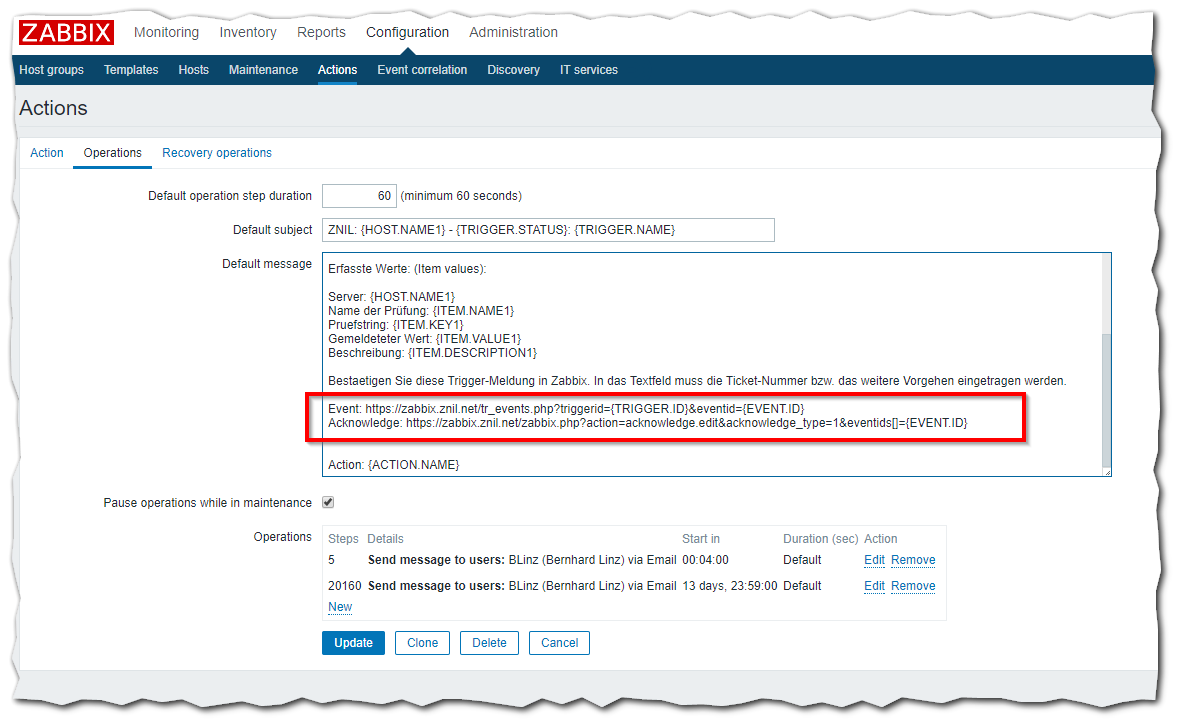Add a New operation
Image resolution: width=1180 pixels, height=726 pixels.
coord(340,607)
